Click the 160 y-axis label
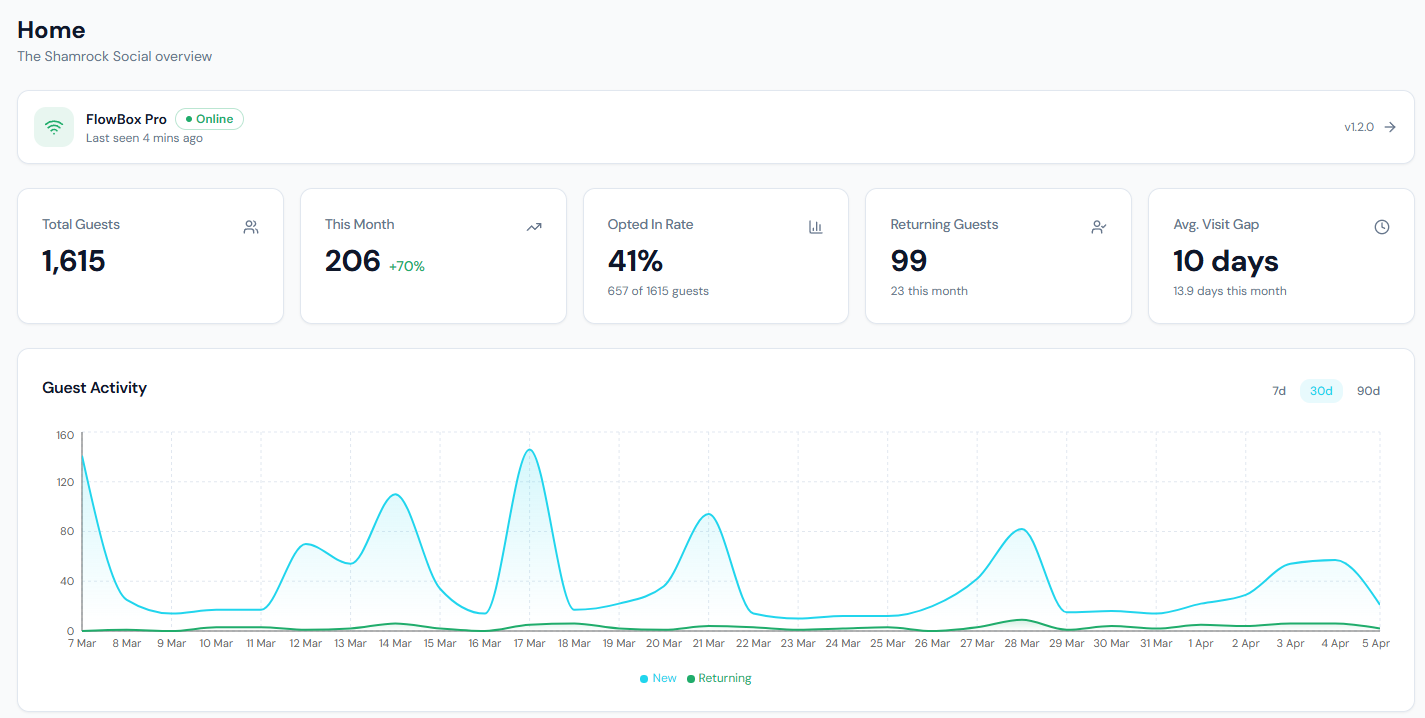 pyautogui.click(x=65, y=435)
